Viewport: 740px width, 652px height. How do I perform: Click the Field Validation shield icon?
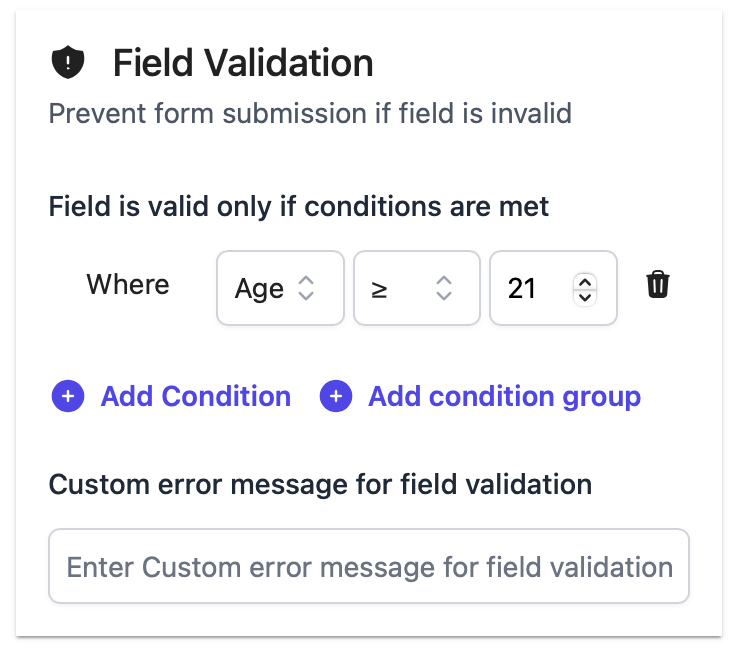click(x=68, y=62)
